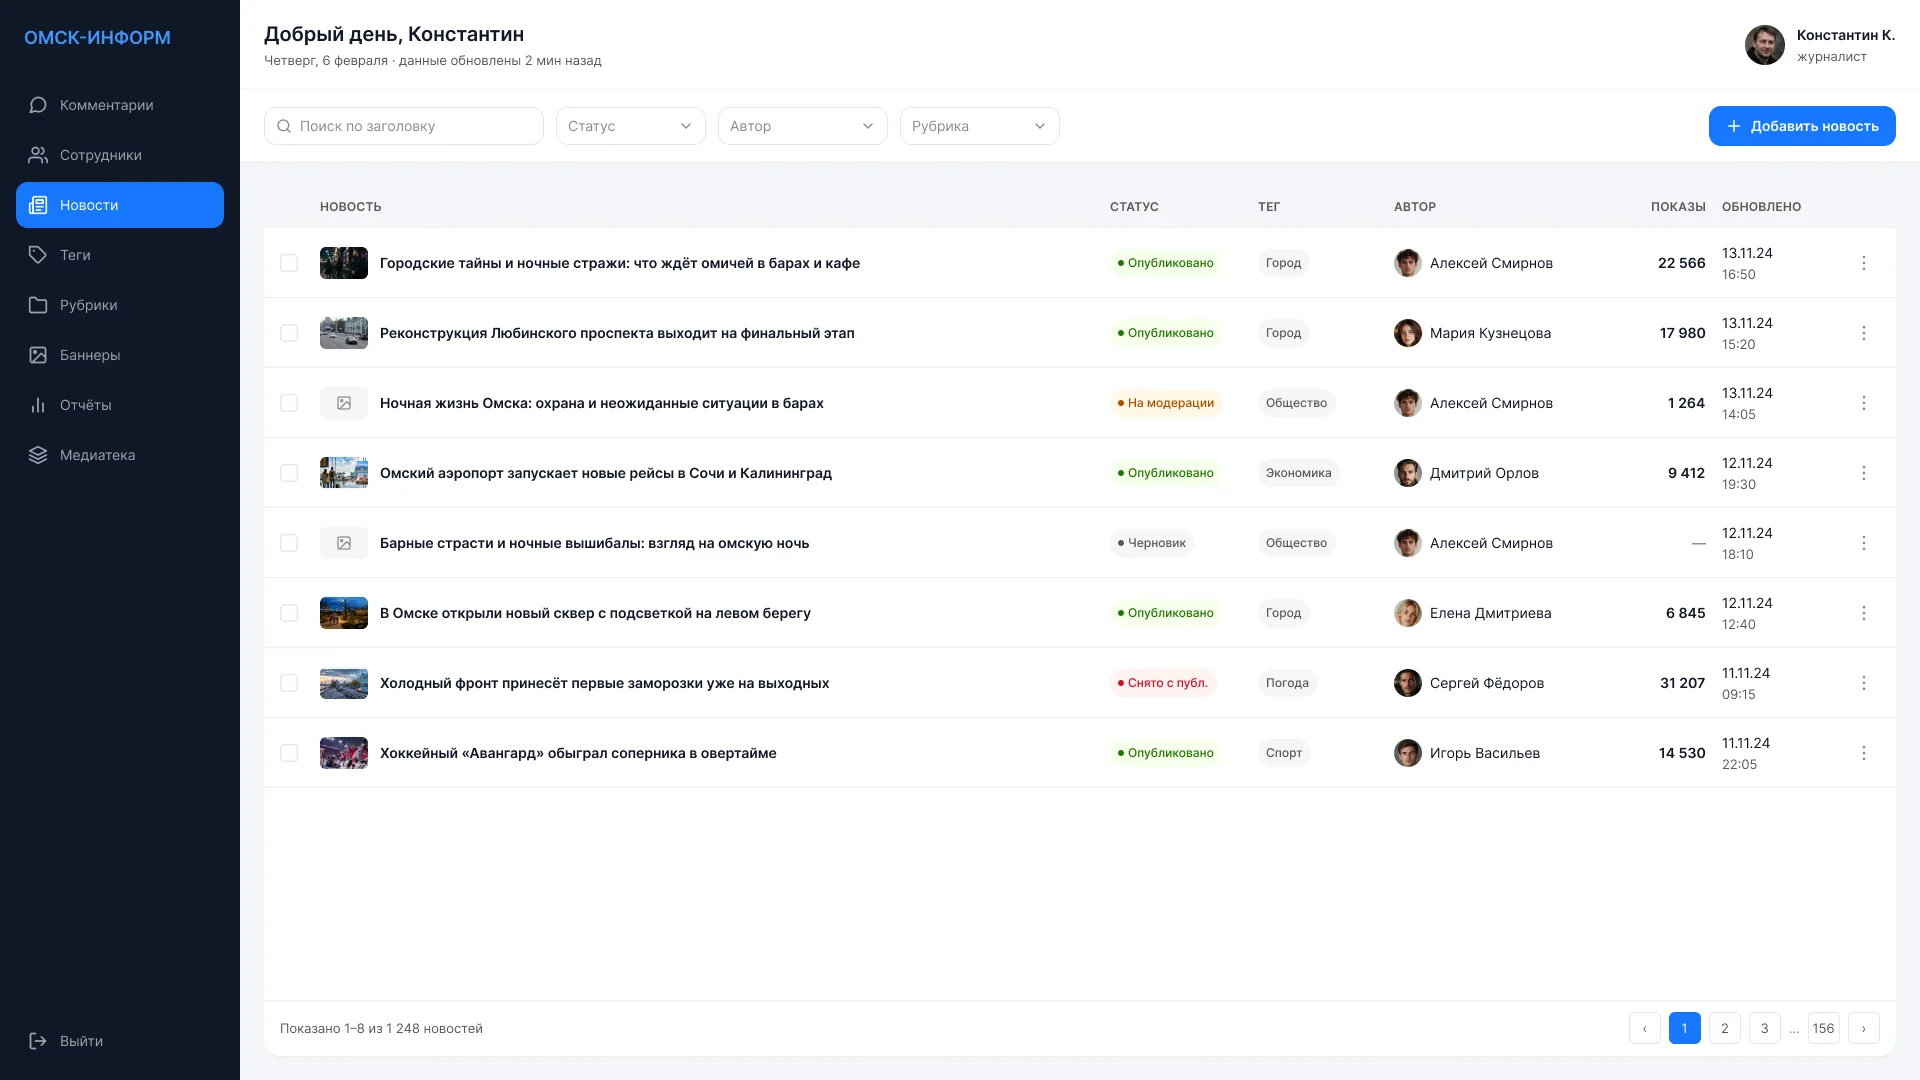Open Сотрудники in sidebar

pos(120,155)
